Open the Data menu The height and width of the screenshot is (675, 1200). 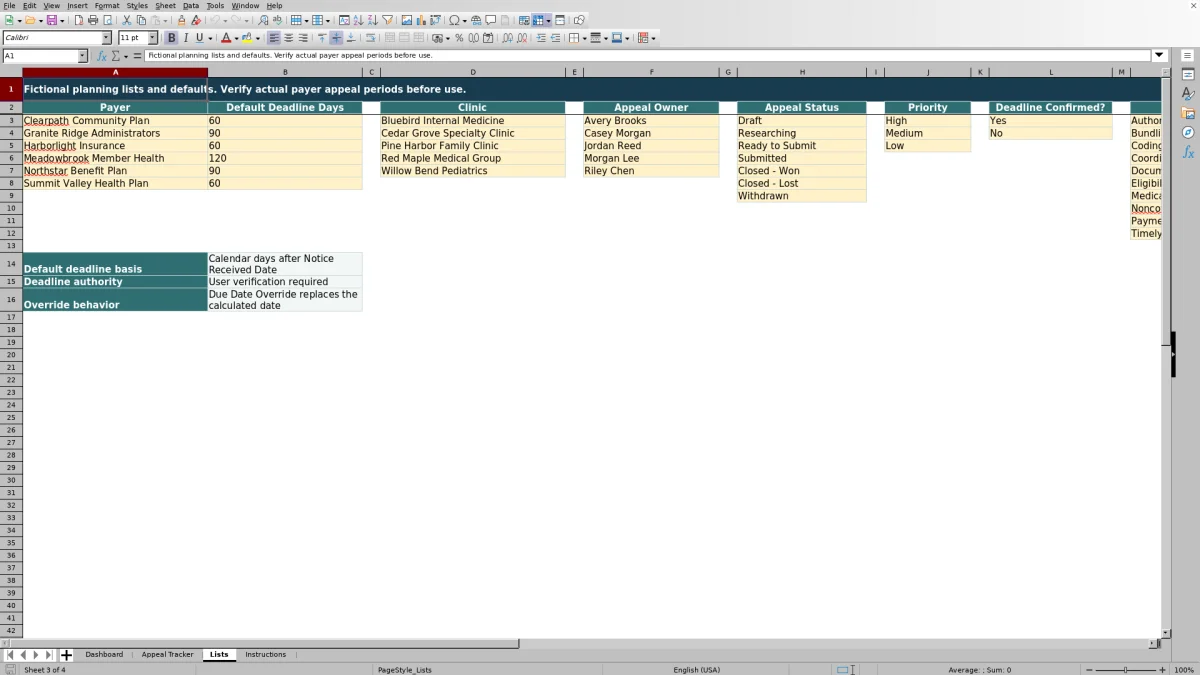[191, 6]
